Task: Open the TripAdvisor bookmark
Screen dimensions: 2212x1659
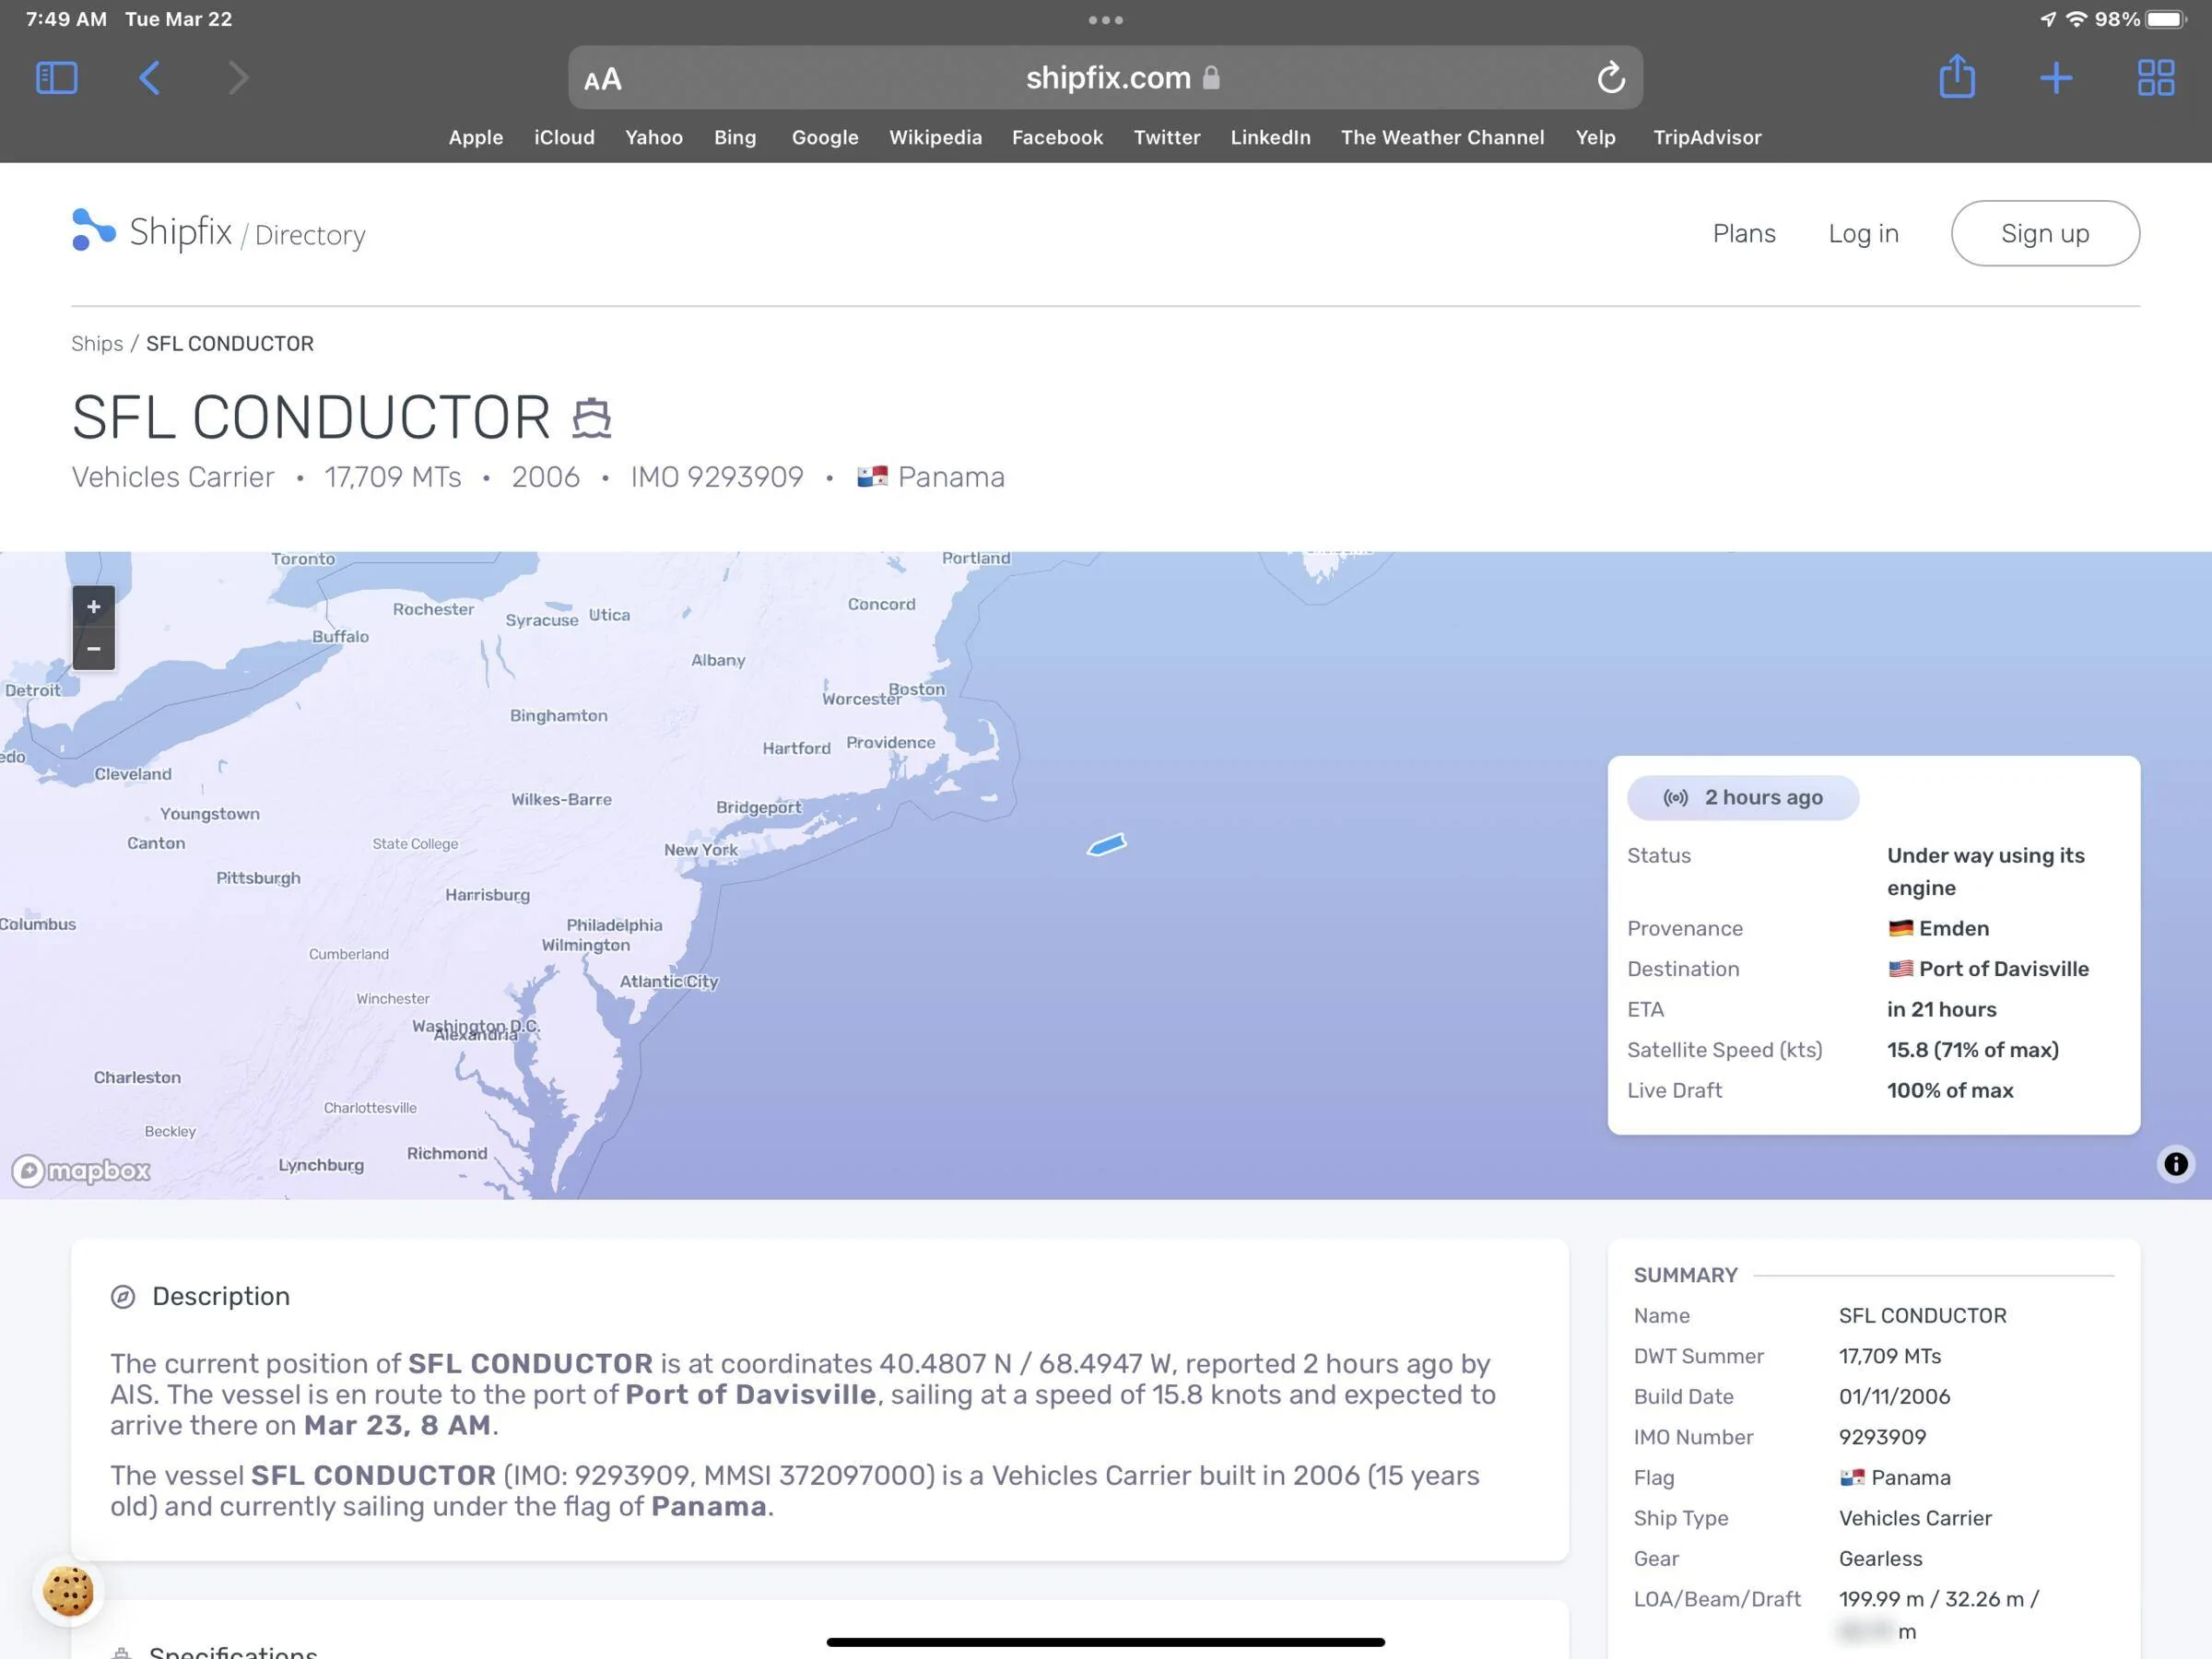Action: 1707,138
